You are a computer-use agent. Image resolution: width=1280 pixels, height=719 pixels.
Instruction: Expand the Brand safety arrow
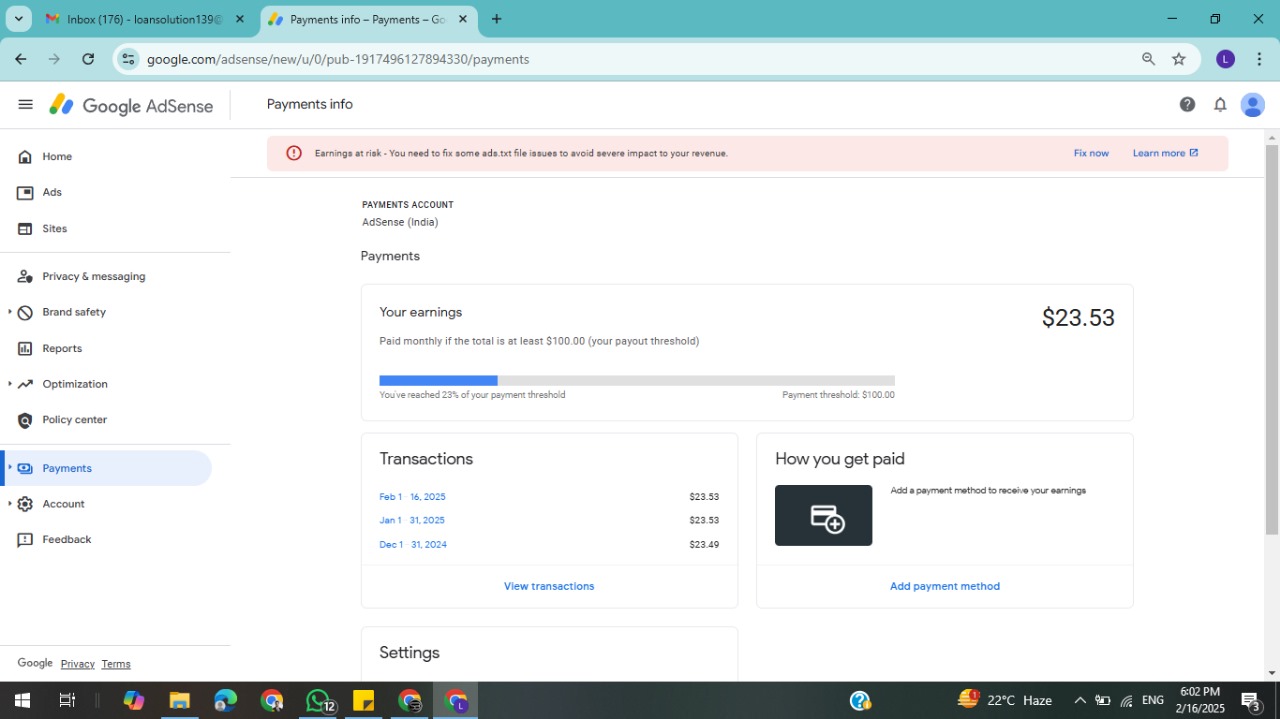pyautogui.click(x=10, y=312)
